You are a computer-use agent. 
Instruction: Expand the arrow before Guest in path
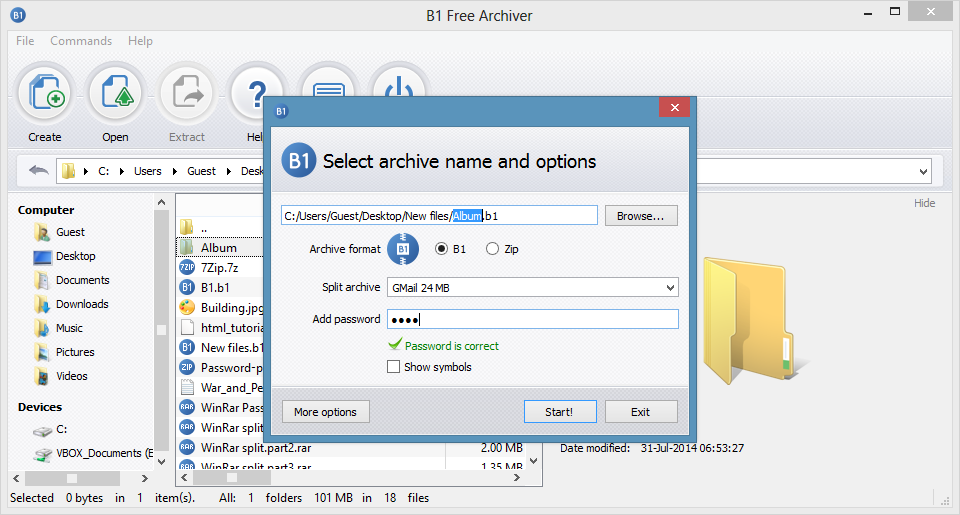click(x=175, y=171)
